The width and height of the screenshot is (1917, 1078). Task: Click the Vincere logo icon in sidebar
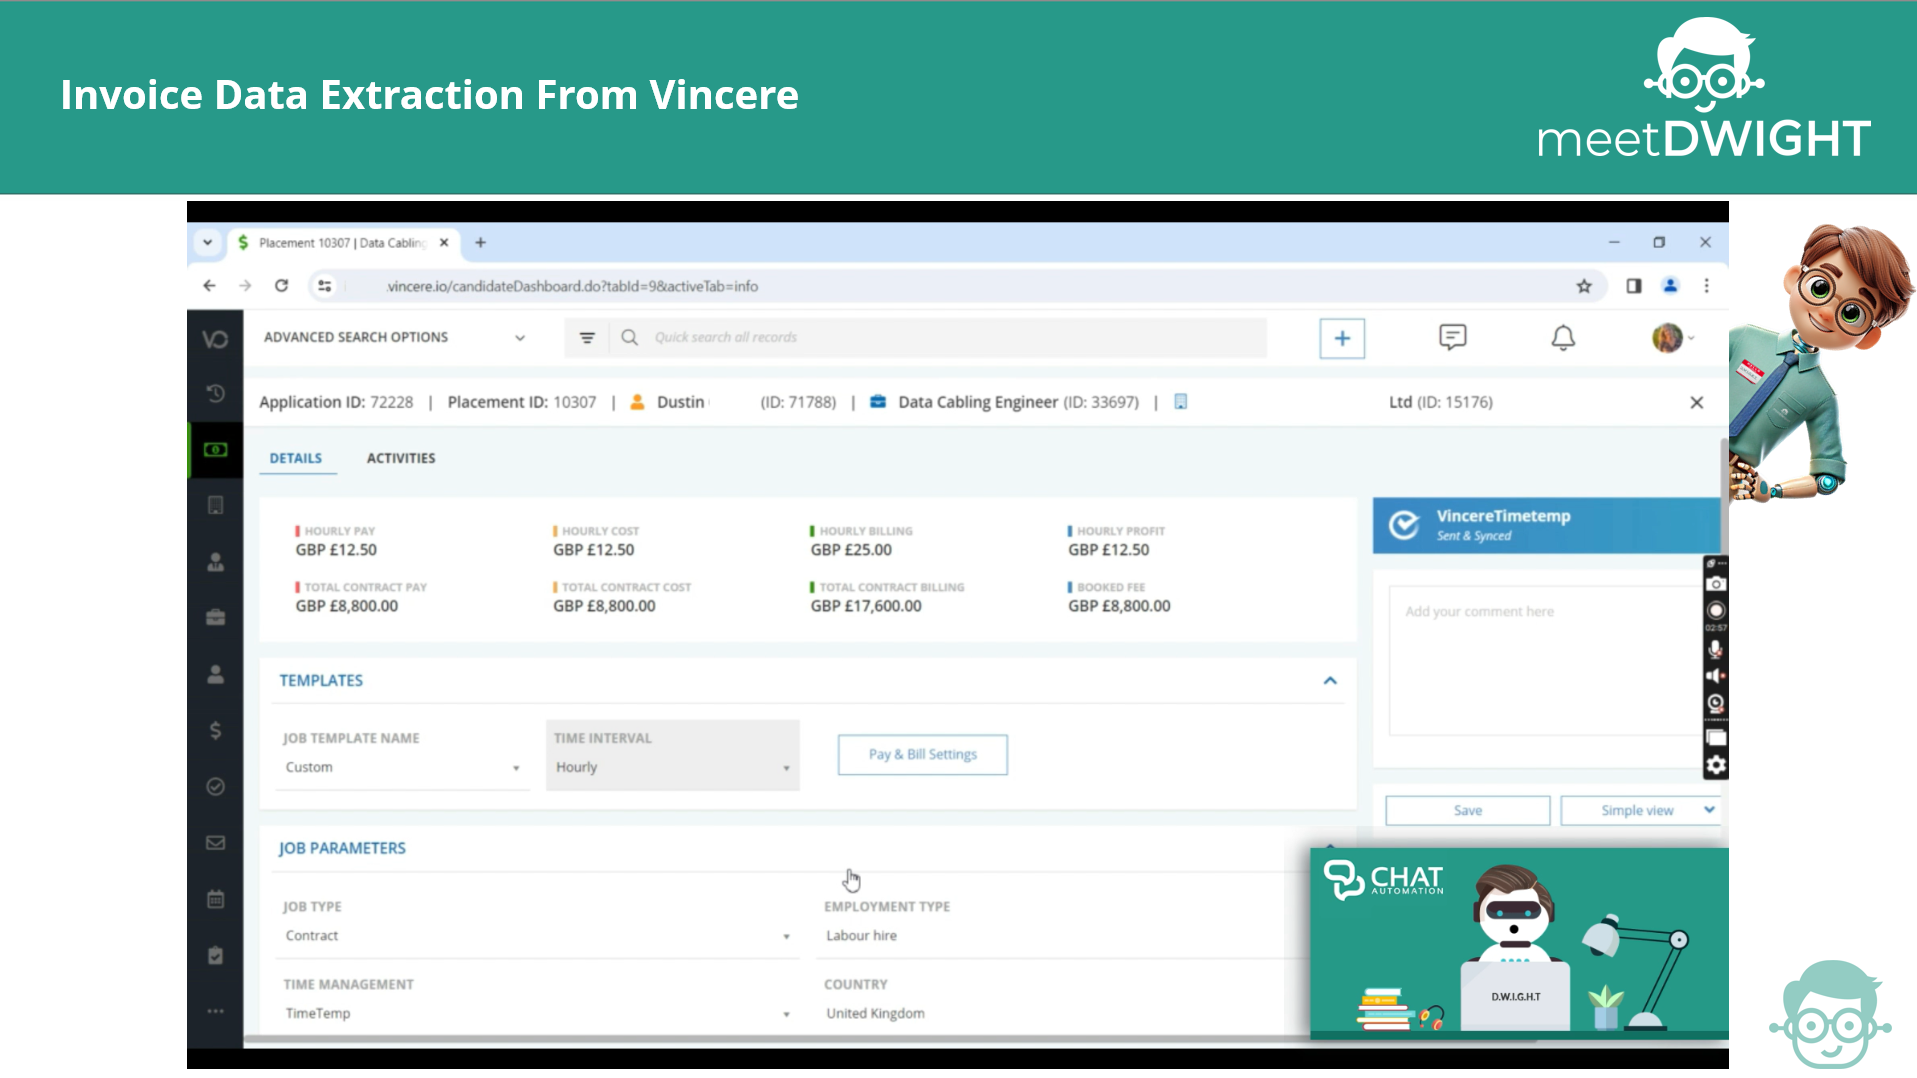(x=215, y=339)
